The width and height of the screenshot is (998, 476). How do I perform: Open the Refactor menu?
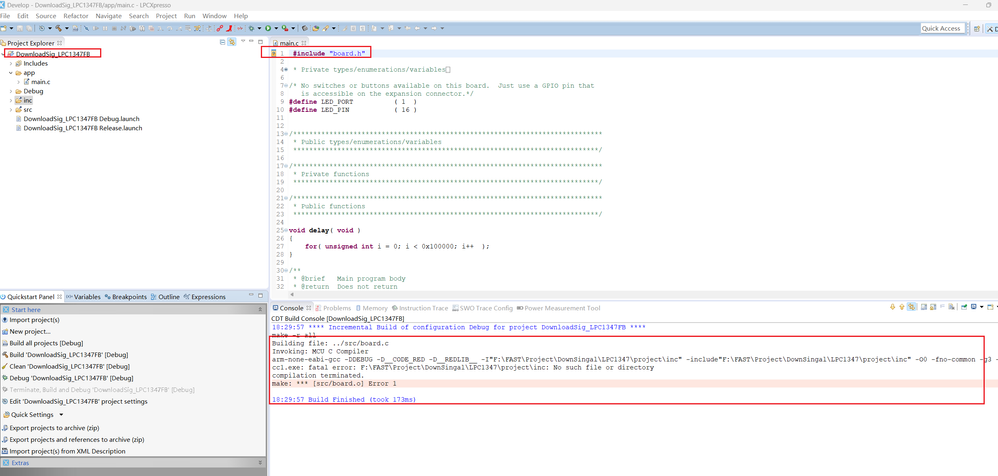point(76,15)
